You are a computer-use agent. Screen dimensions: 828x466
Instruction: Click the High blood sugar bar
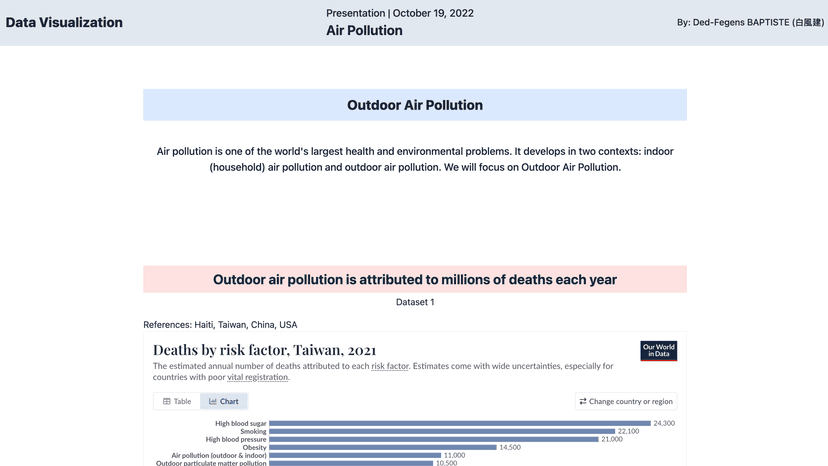(x=459, y=424)
